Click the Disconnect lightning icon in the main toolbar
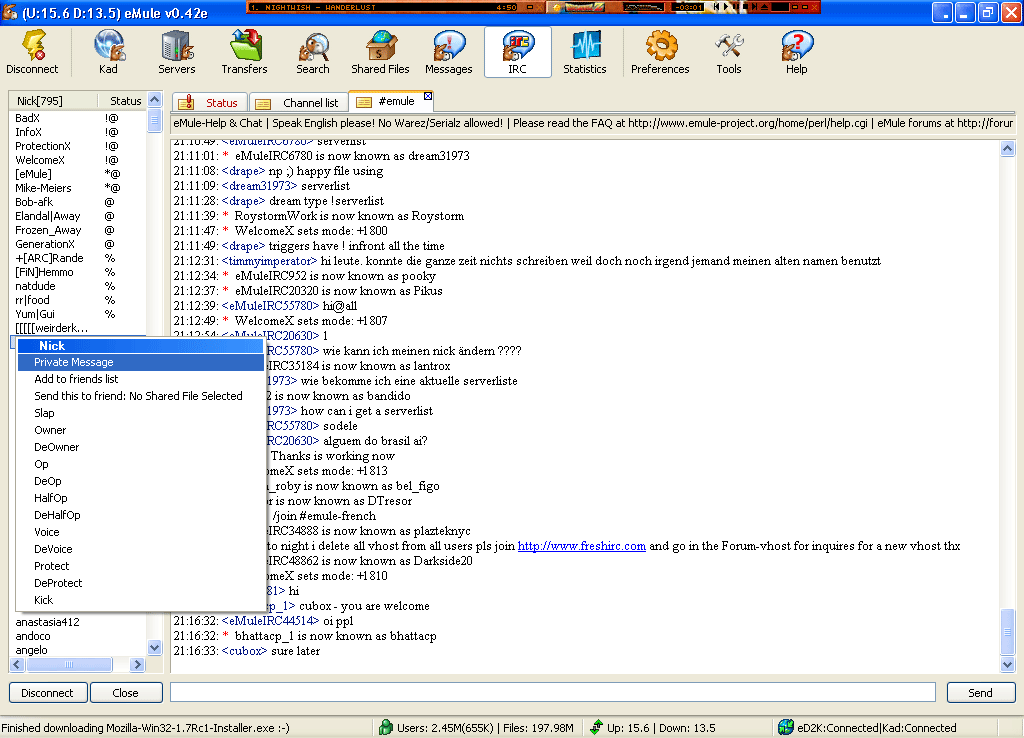The height and width of the screenshot is (738, 1024). 32,52
